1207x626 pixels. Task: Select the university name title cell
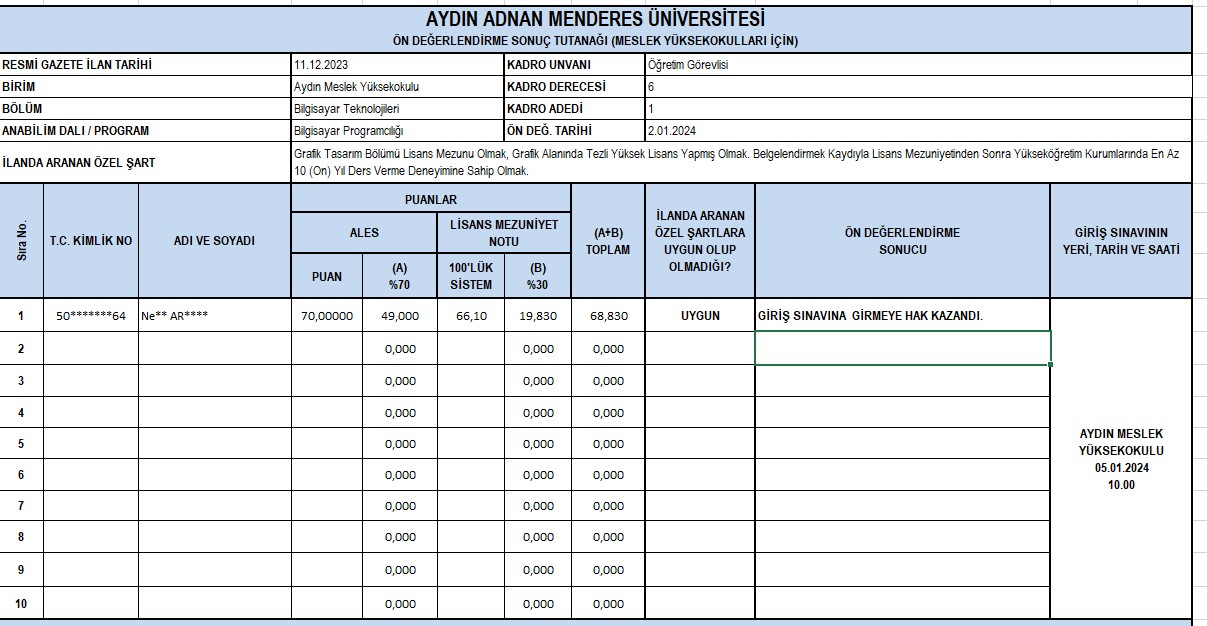pos(596,20)
